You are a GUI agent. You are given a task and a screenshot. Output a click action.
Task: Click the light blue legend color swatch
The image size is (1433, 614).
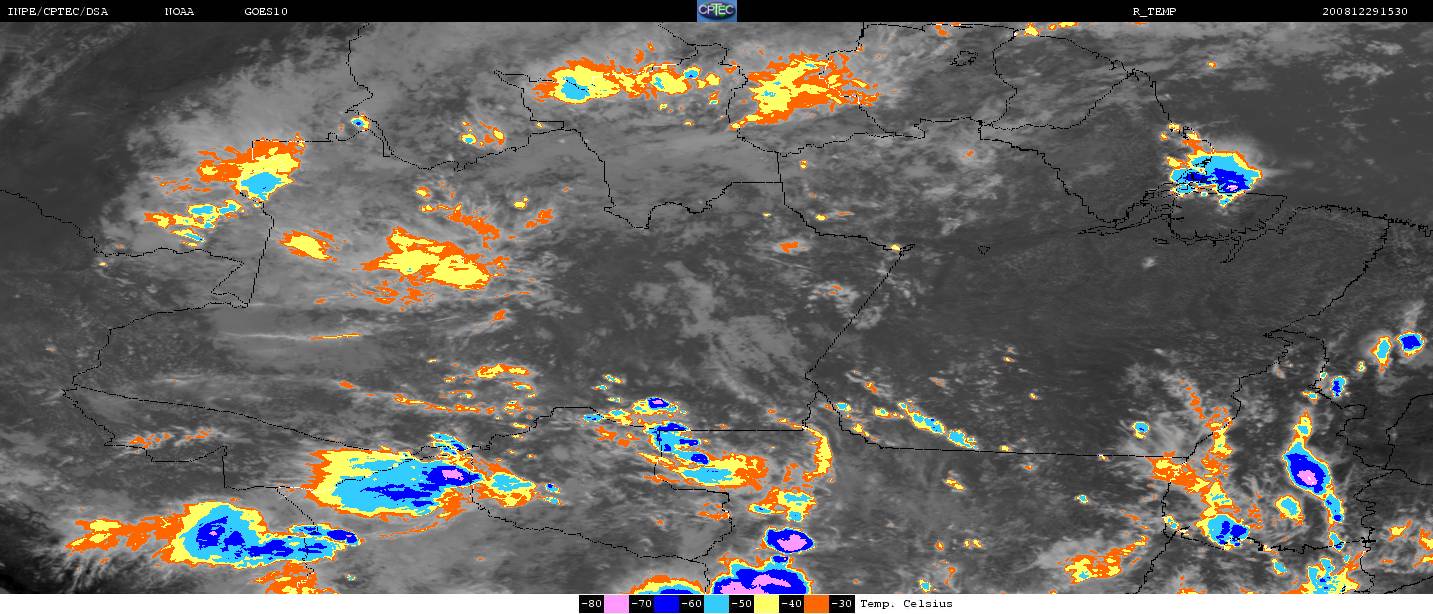point(716,604)
